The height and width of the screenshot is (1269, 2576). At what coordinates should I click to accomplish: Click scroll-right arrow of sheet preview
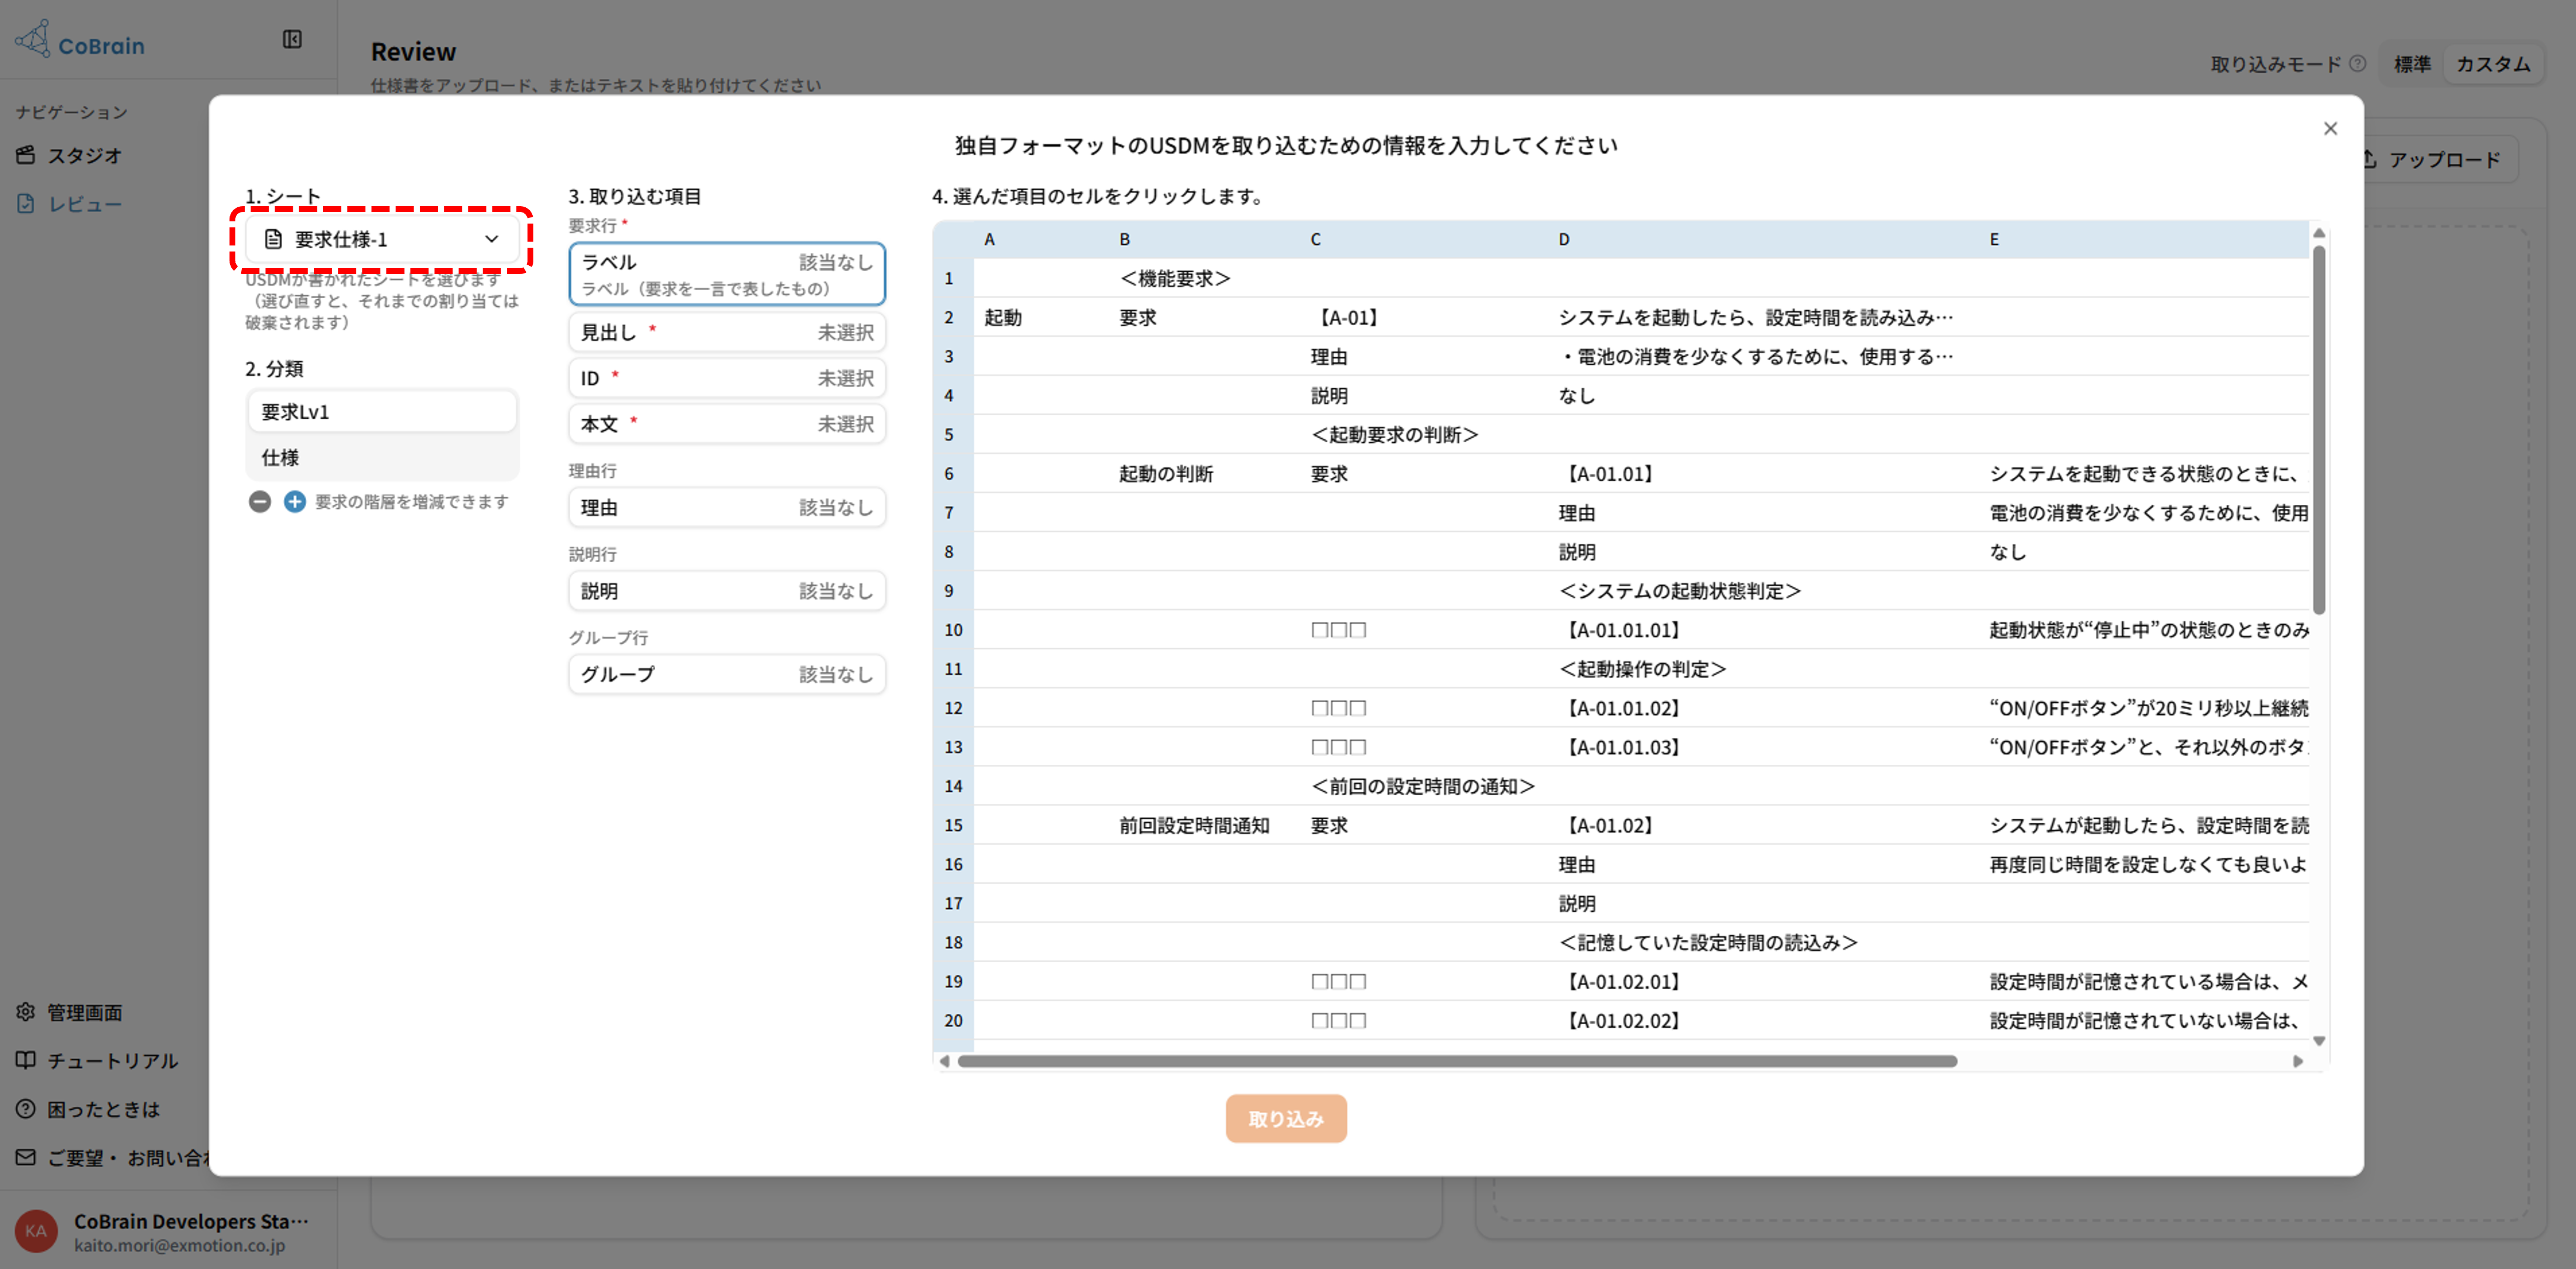coord(2298,1061)
